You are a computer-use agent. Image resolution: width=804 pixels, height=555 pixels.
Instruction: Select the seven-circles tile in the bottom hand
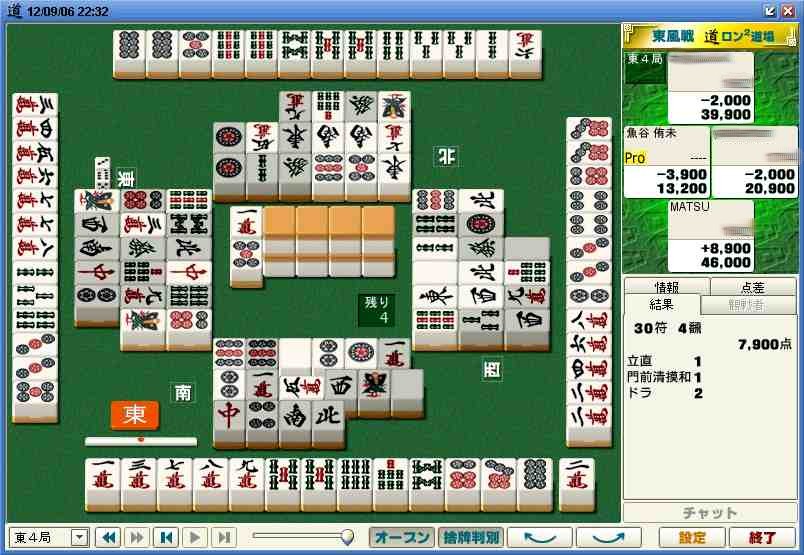tap(498, 484)
